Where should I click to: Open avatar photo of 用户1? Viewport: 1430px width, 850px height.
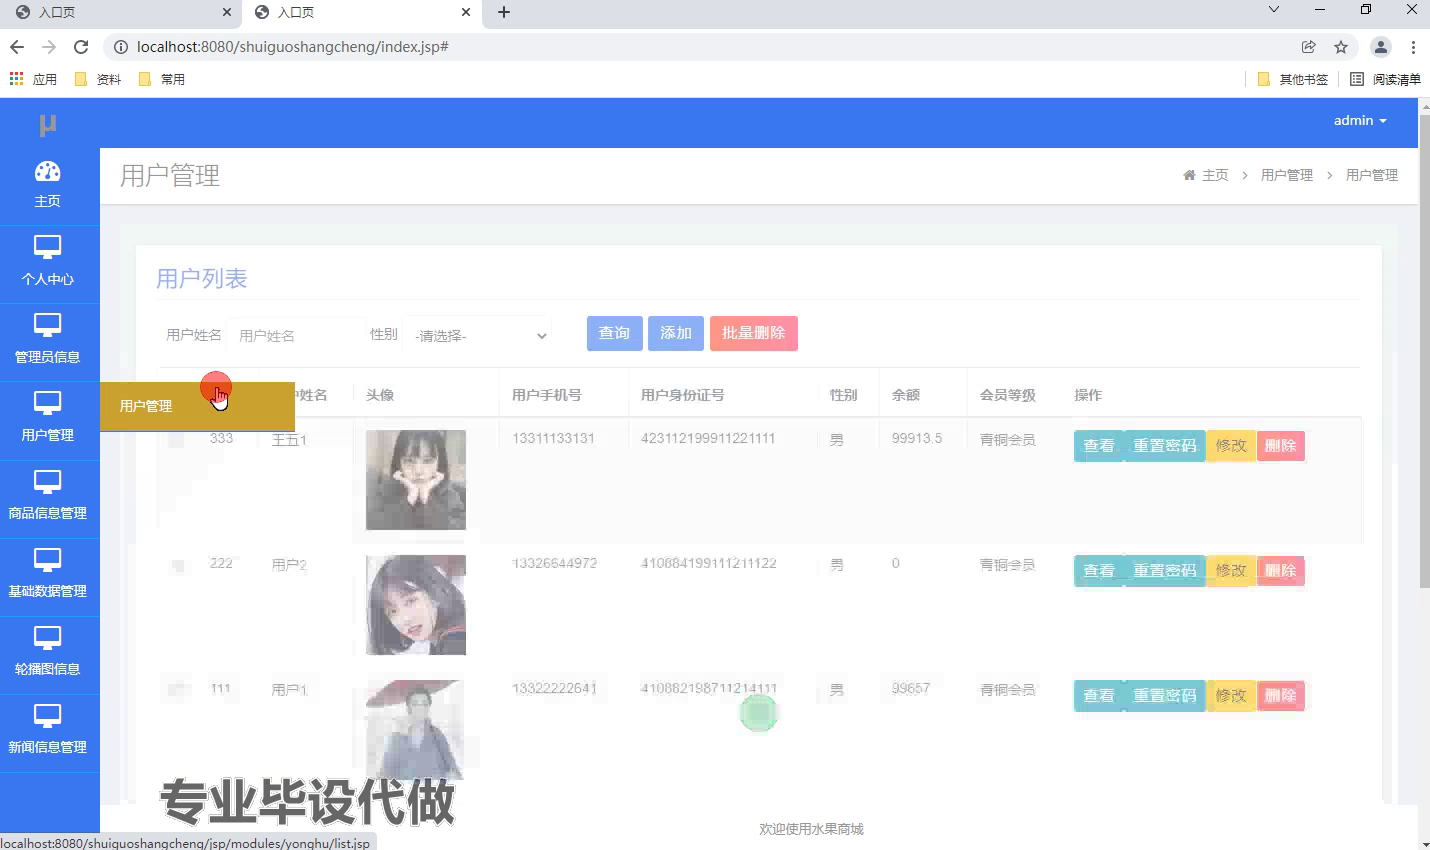pyautogui.click(x=416, y=730)
